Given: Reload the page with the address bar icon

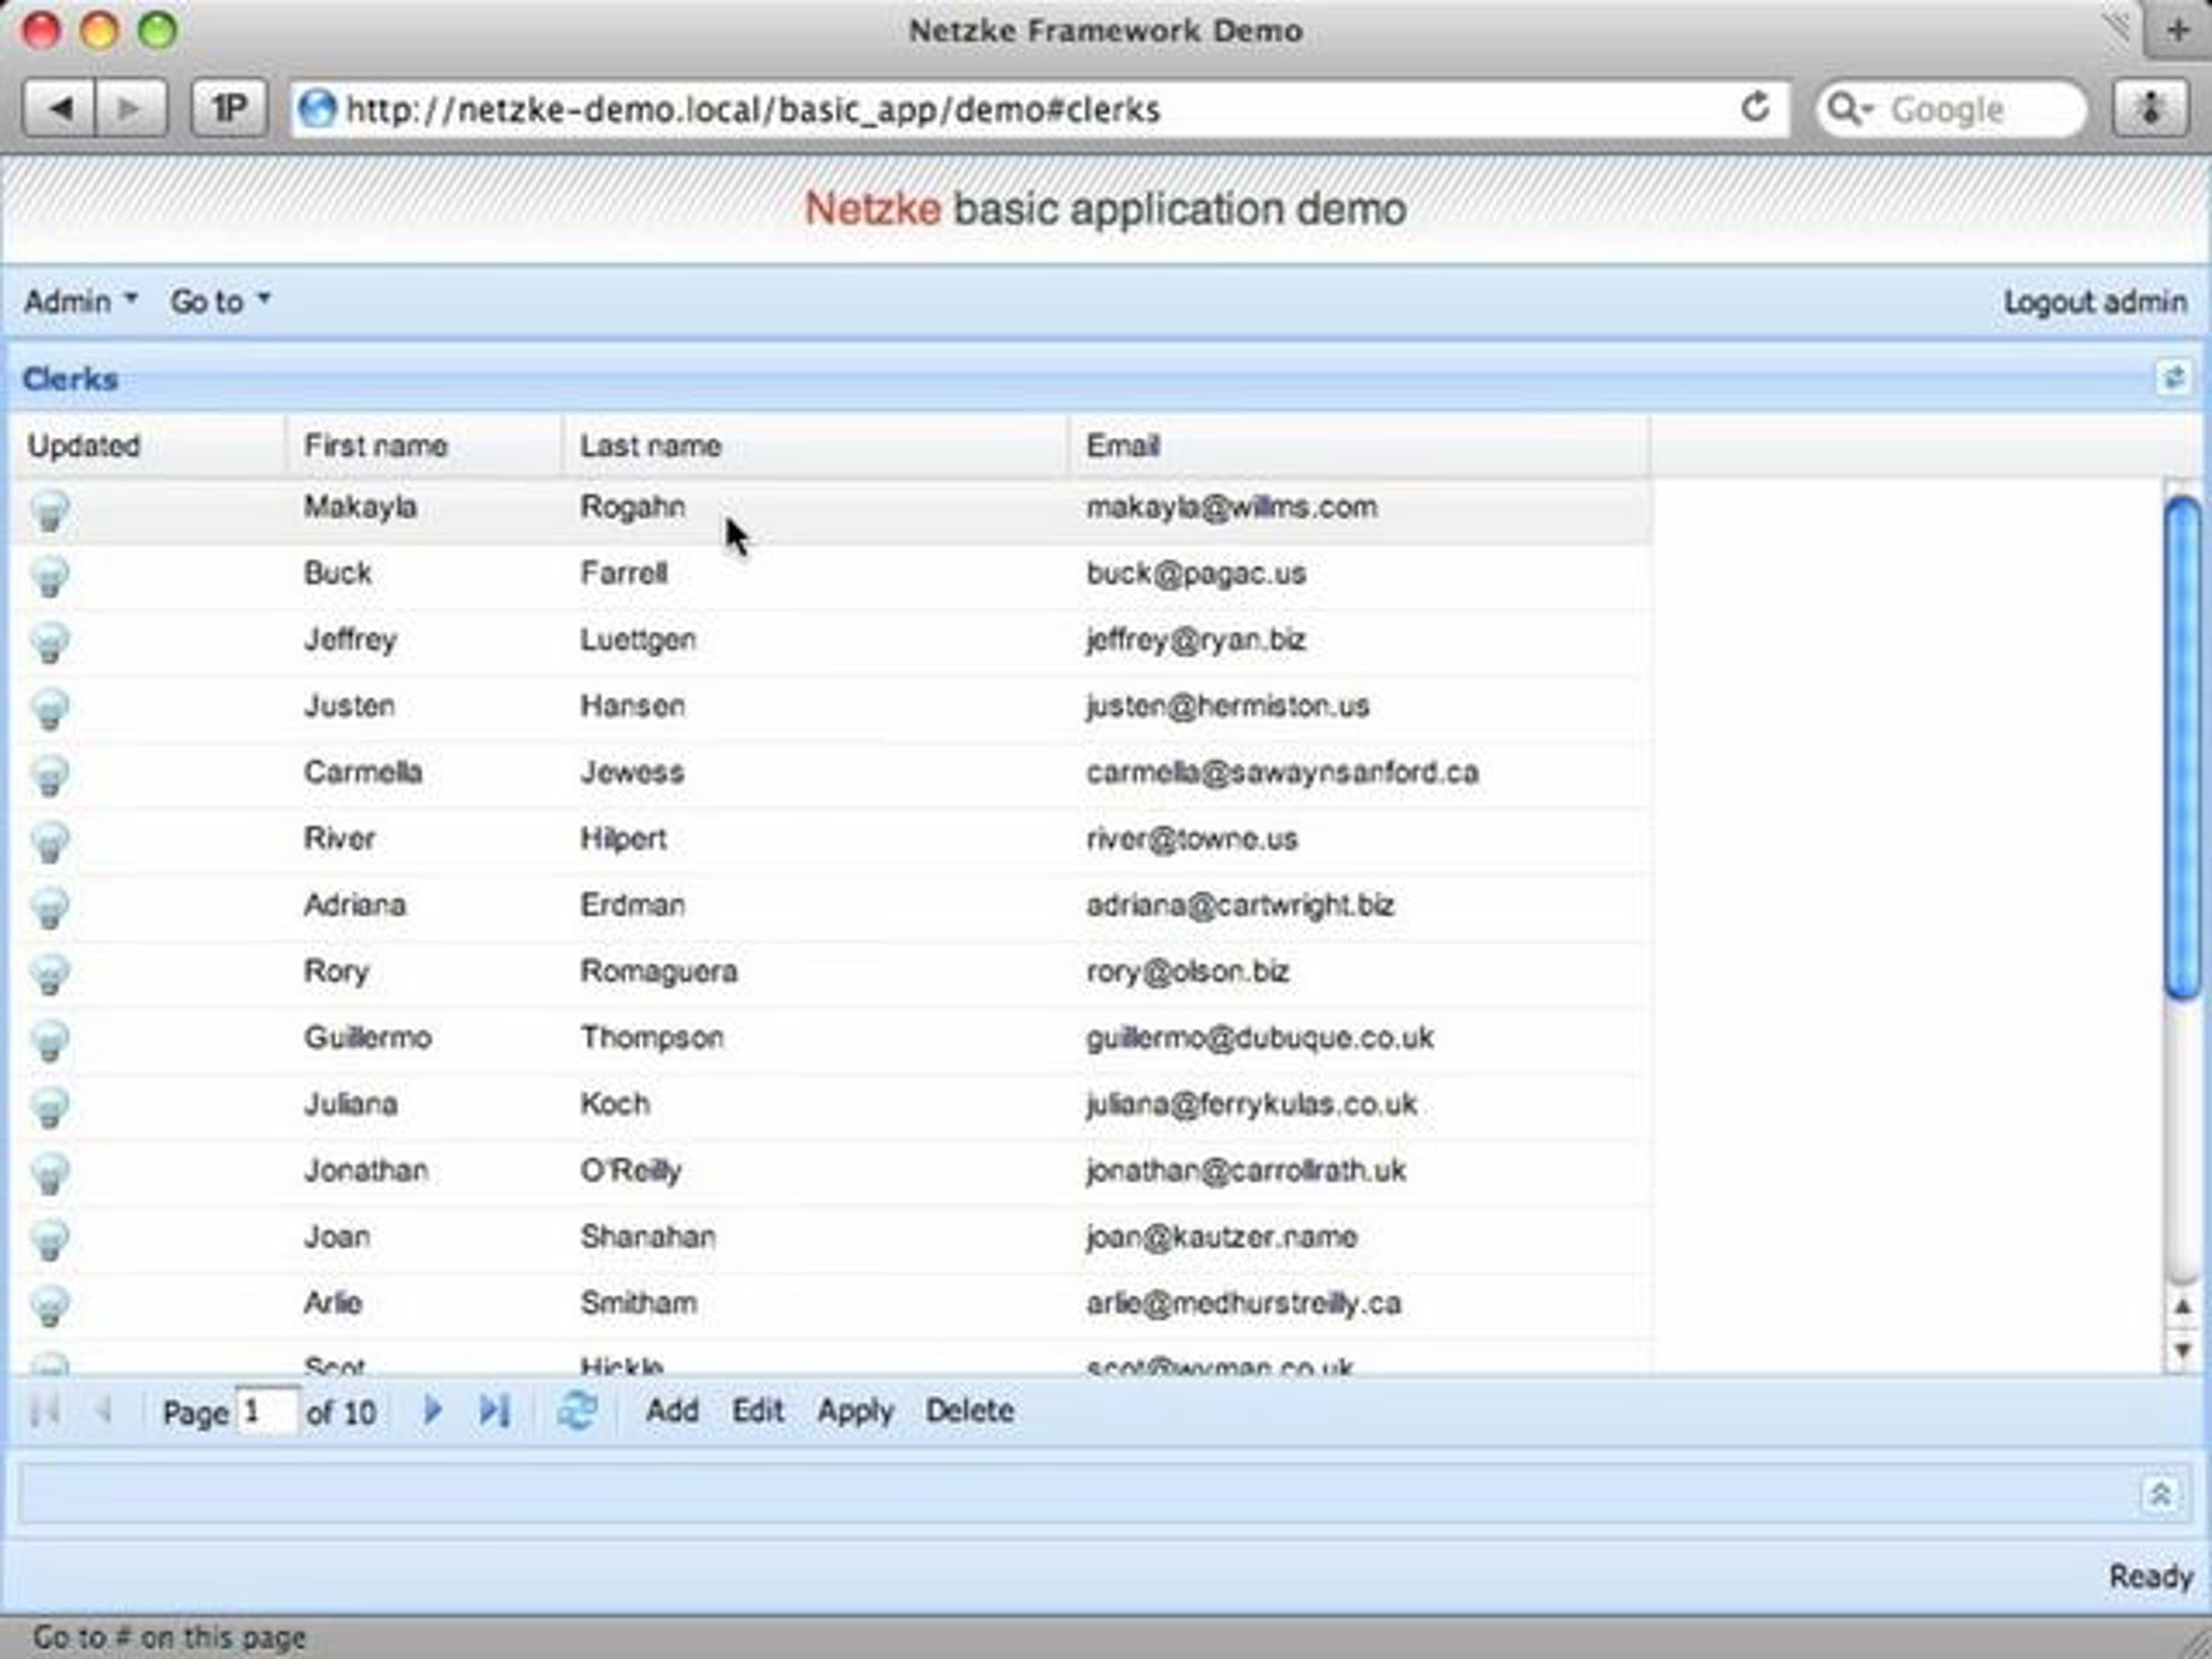Looking at the screenshot, I should point(1755,107).
